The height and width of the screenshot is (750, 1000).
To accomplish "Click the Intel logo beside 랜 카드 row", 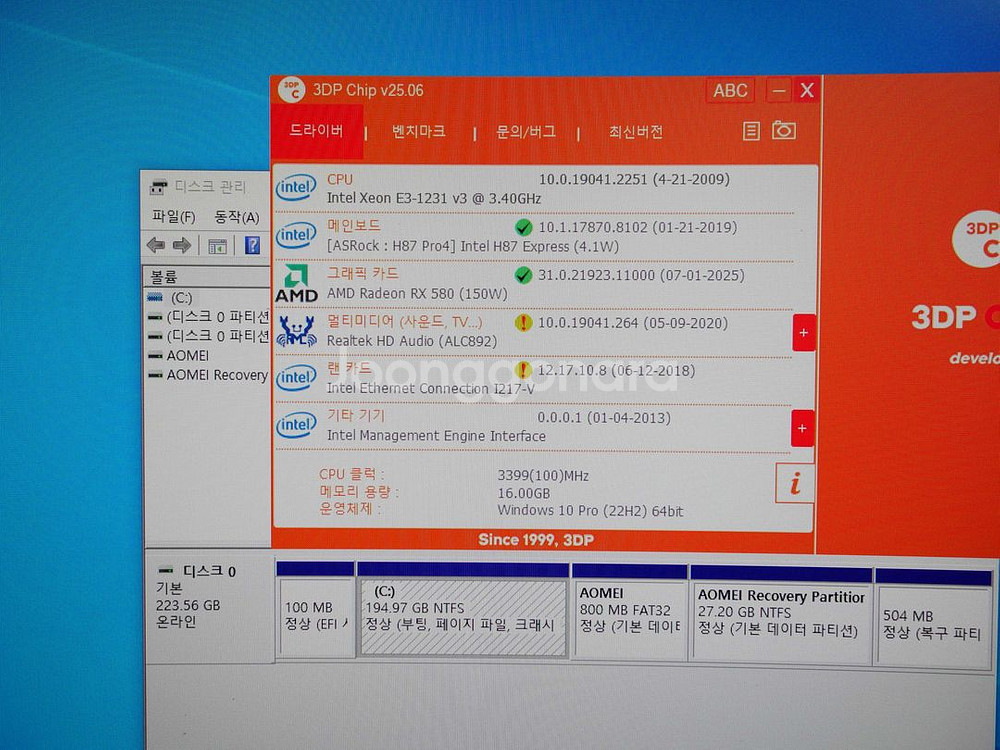I will [x=296, y=378].
